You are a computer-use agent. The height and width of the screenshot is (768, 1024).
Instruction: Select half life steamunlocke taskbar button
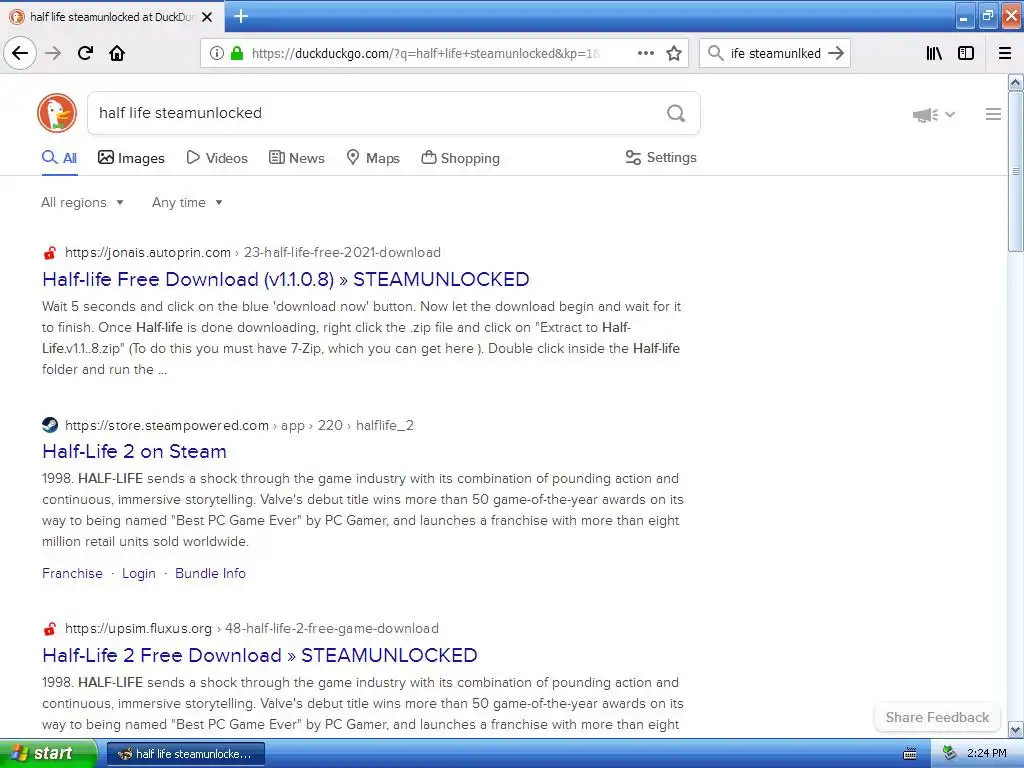pyautogui.click(x=185, y=754)
